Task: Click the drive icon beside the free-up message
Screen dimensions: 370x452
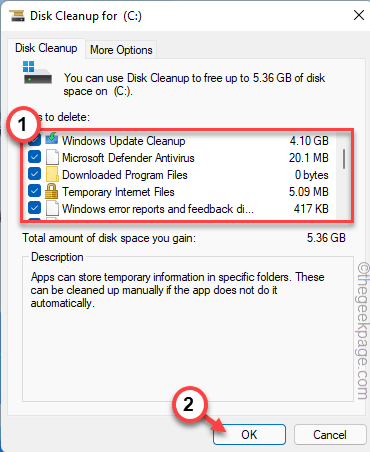Action: click(x=37, y=72)
